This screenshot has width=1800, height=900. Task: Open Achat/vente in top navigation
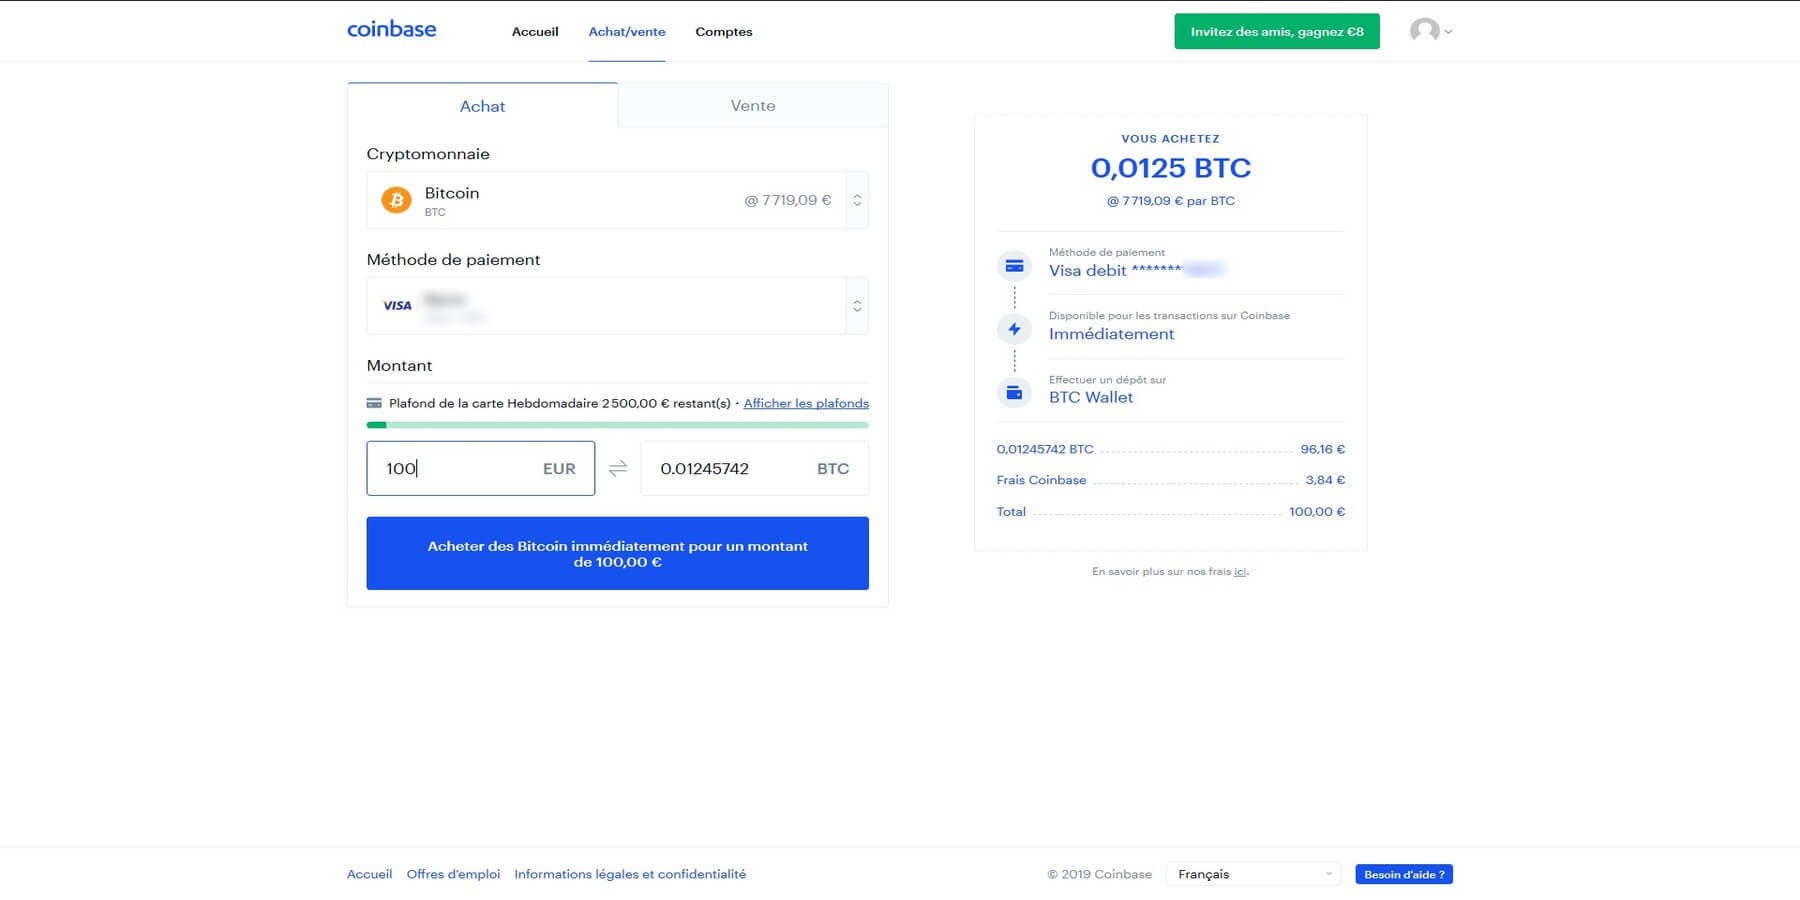(627, 32)
